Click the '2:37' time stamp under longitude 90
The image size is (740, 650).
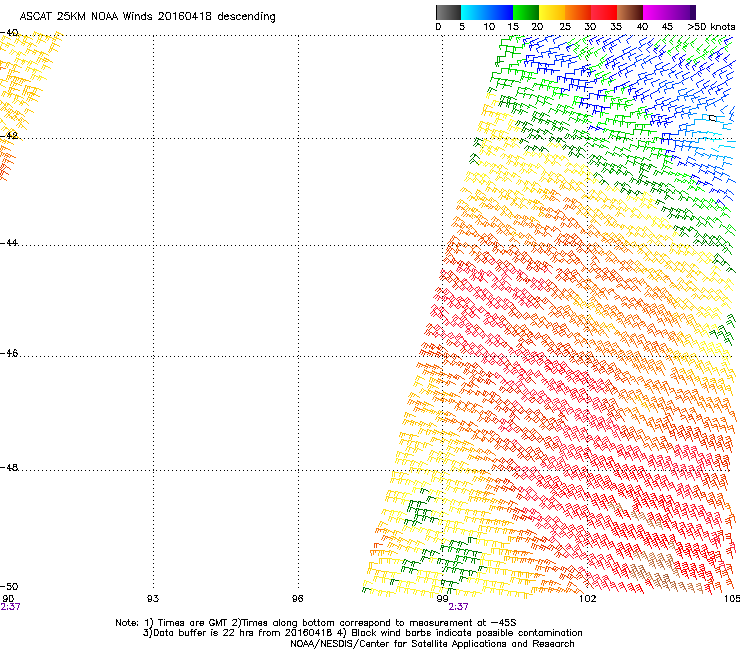(x=10, y=607)
